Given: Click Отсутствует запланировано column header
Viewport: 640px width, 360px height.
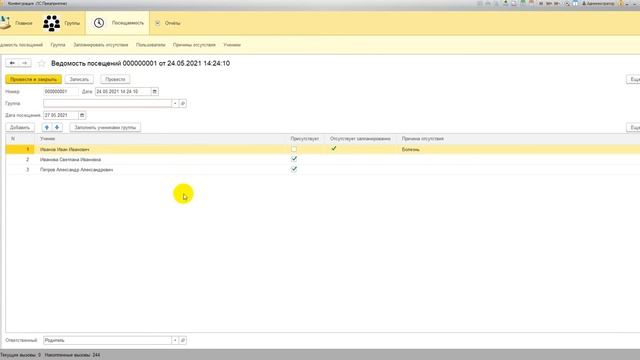Looking at the screenshot, I should click(x=360, y=139).
